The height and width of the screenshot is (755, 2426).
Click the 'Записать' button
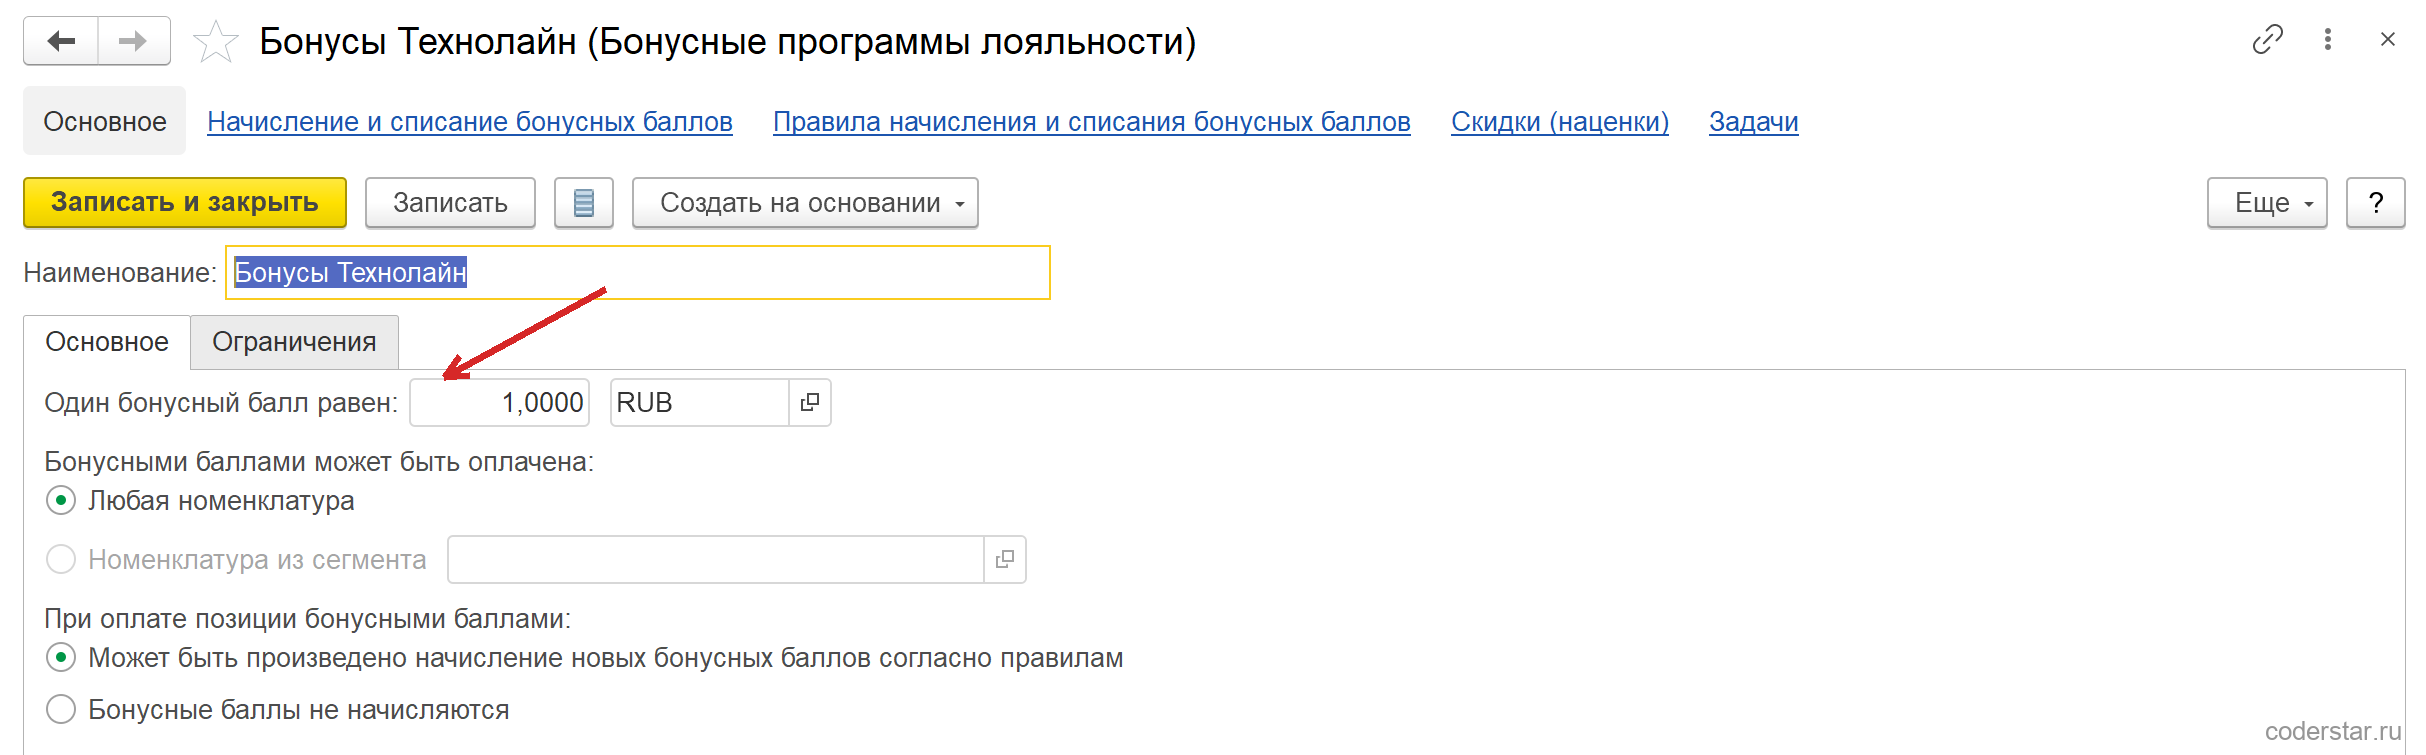(x=450, y=203)
